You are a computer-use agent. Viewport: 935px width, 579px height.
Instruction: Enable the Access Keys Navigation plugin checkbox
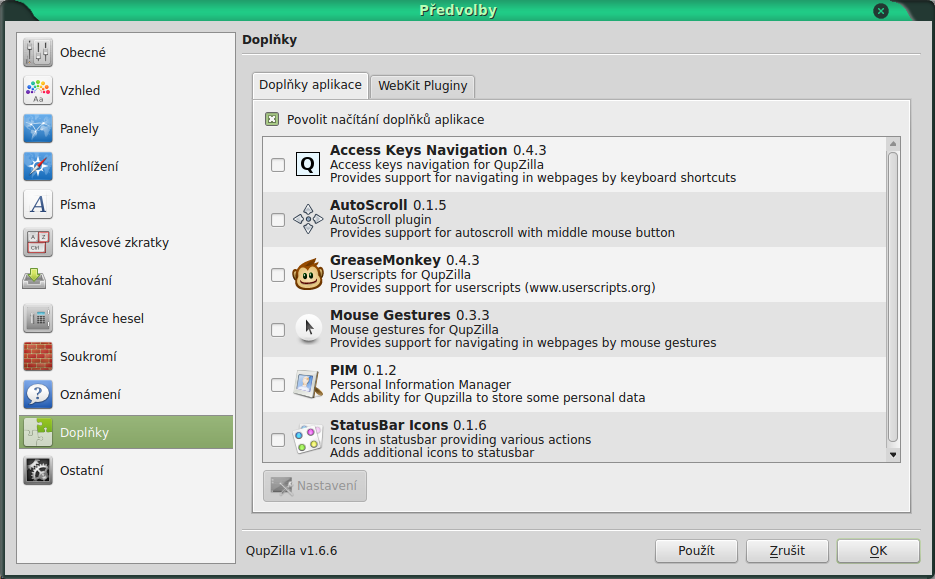pyautogui.click(x=278, y=165)
